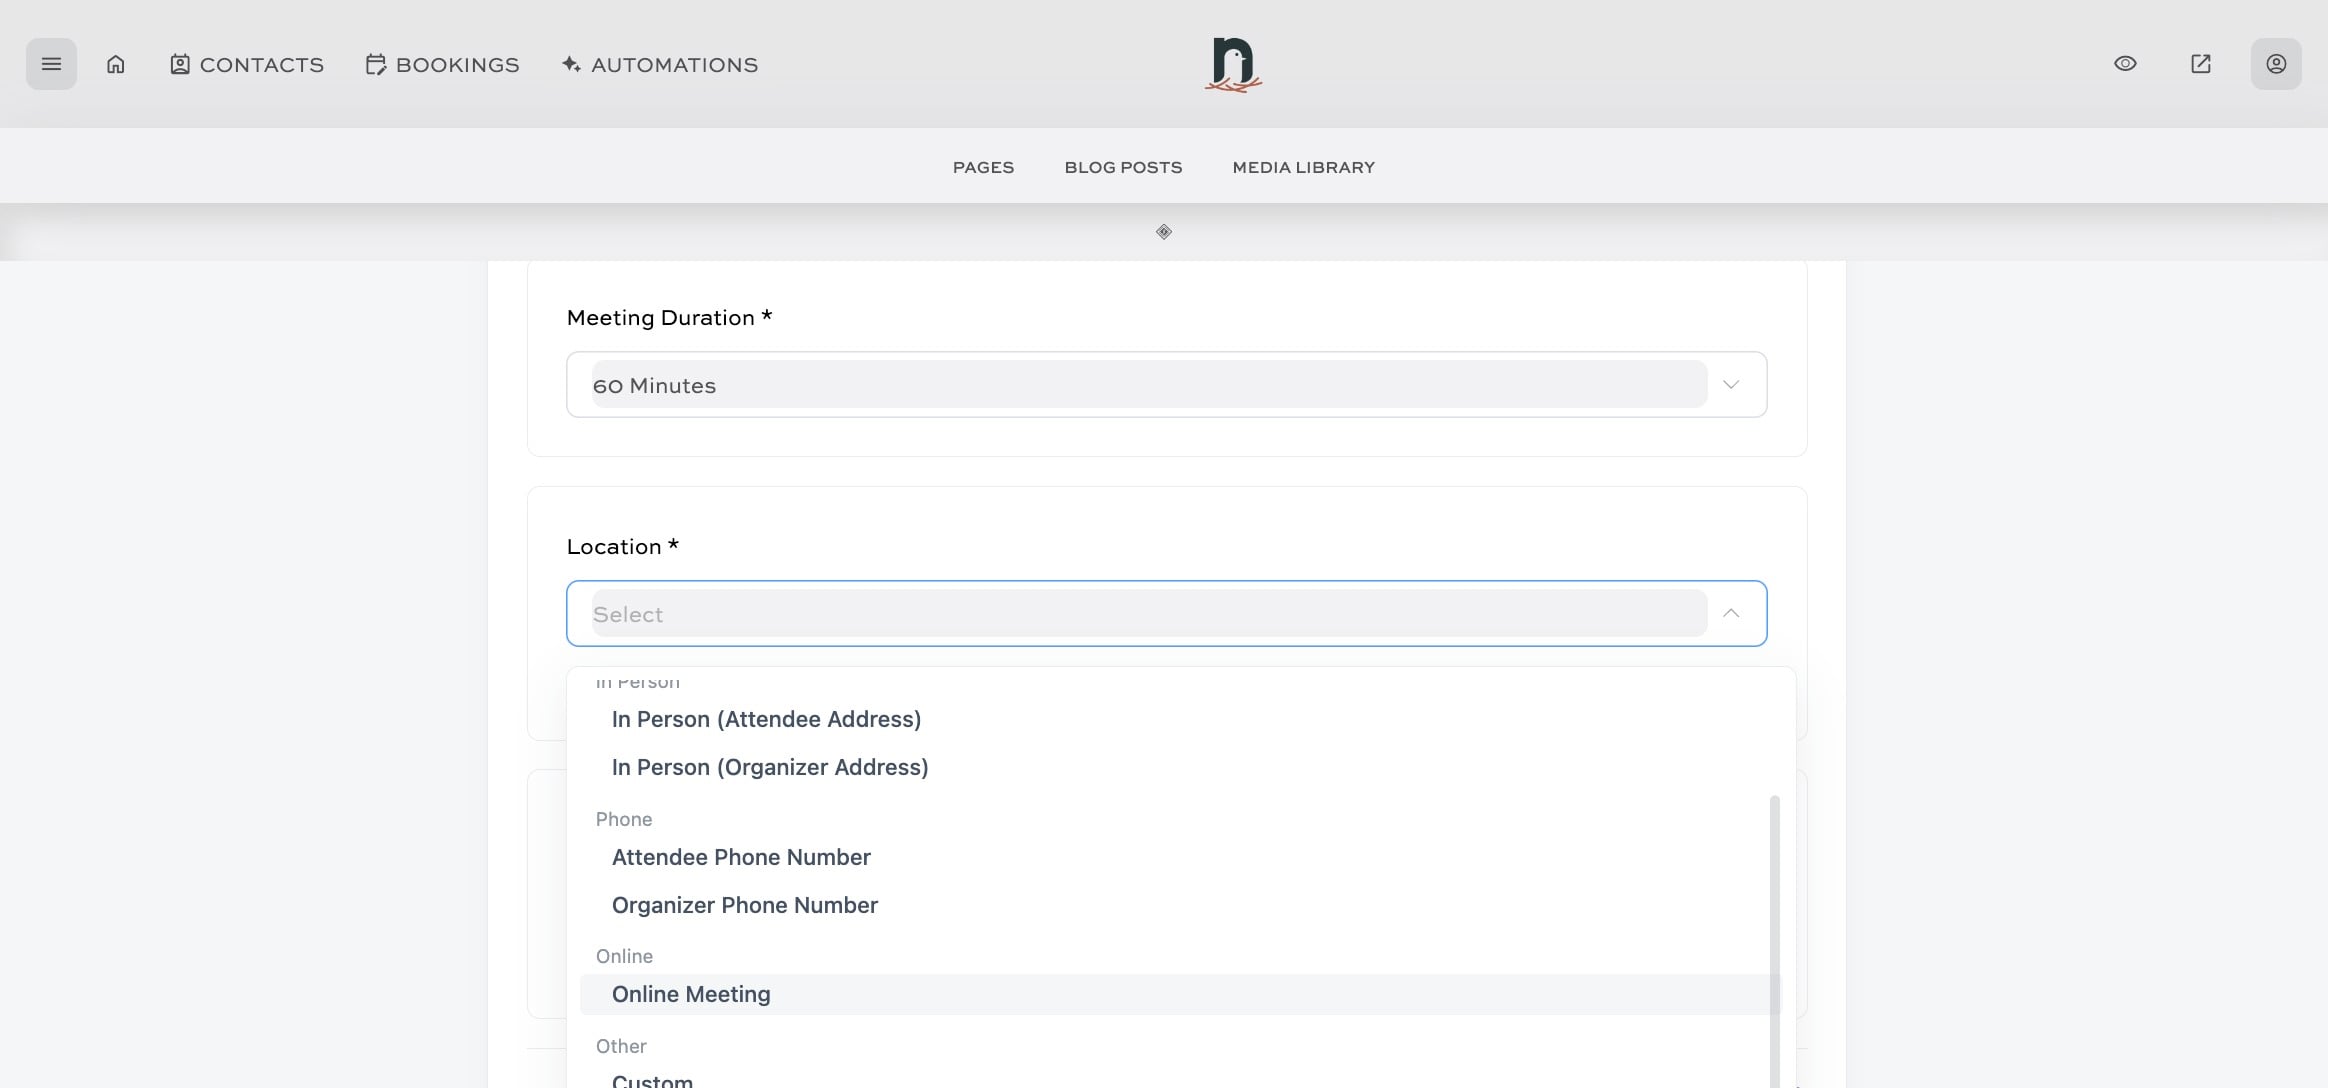Click the nest bird logo

(x=1233, y=65)
